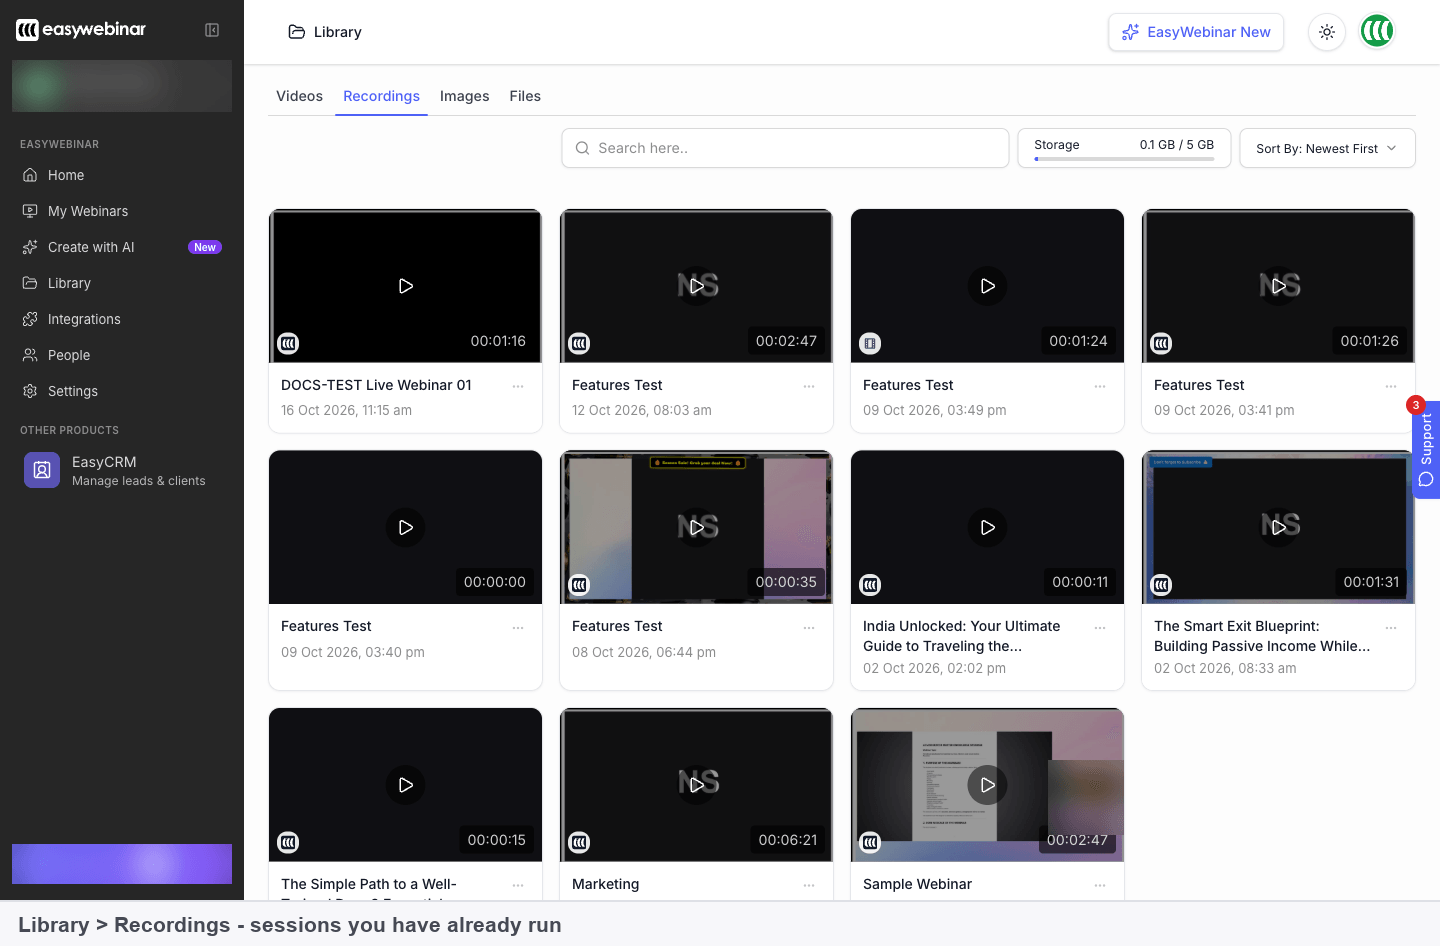Open options menu for Marketing recording
The height and width of the screenshot is (946, 1440).
[809, 885]
